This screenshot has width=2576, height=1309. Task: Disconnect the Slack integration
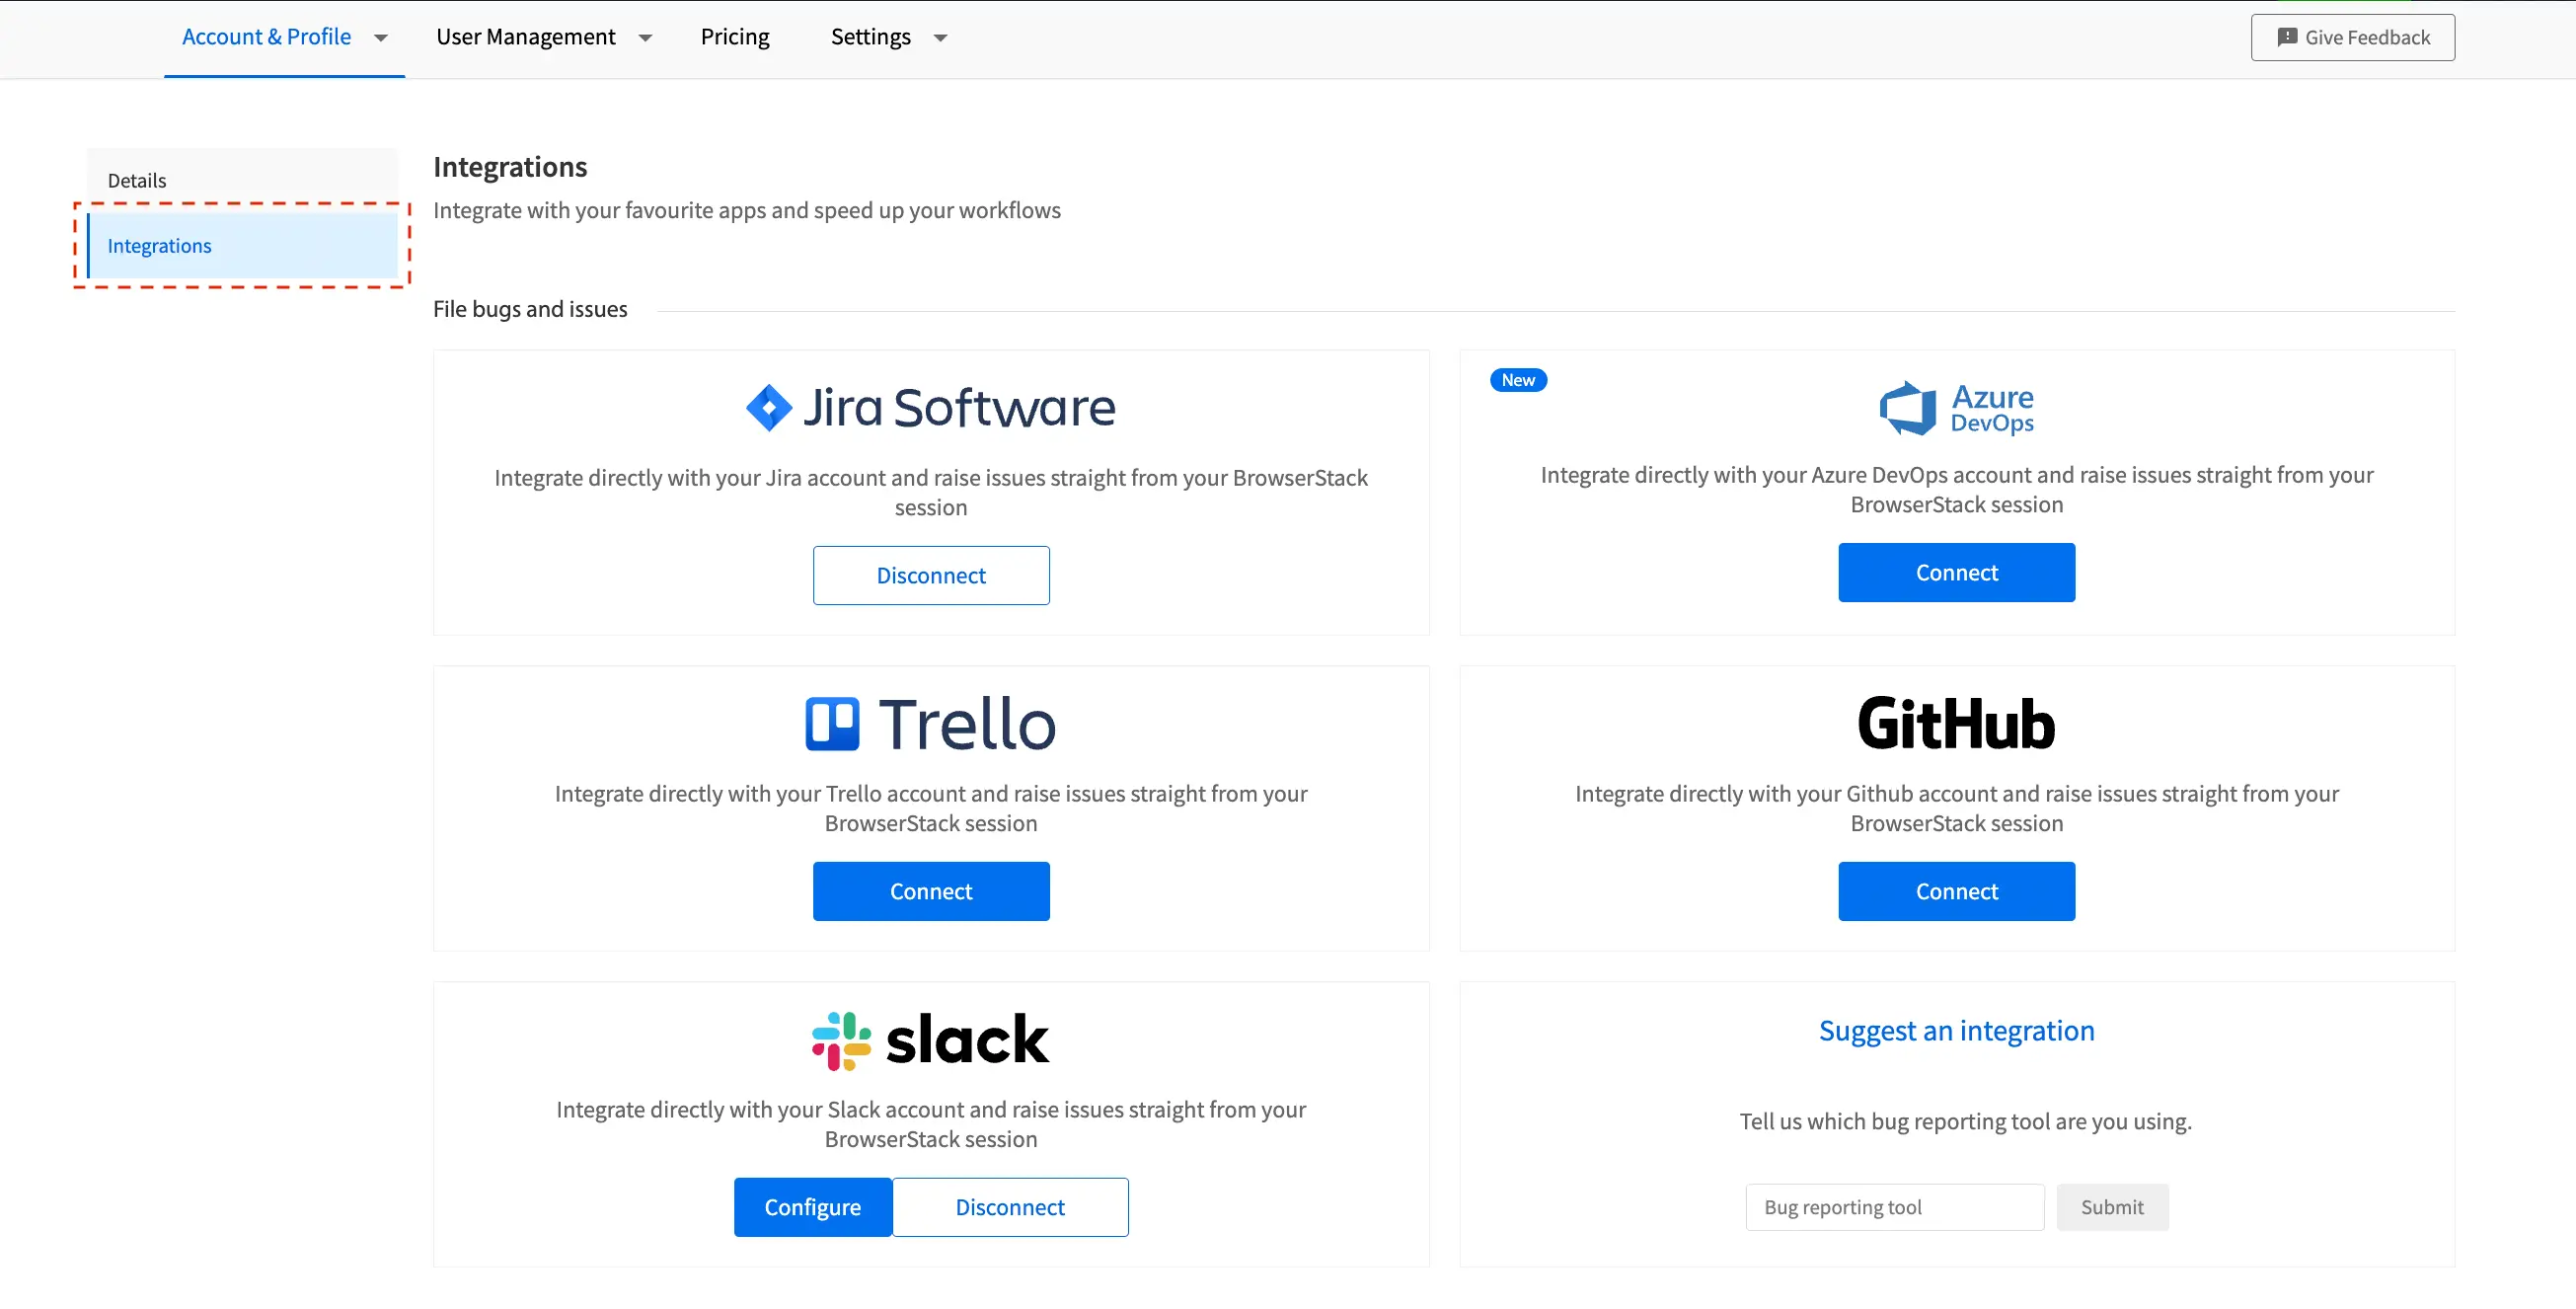[x=1009, y=1206]
